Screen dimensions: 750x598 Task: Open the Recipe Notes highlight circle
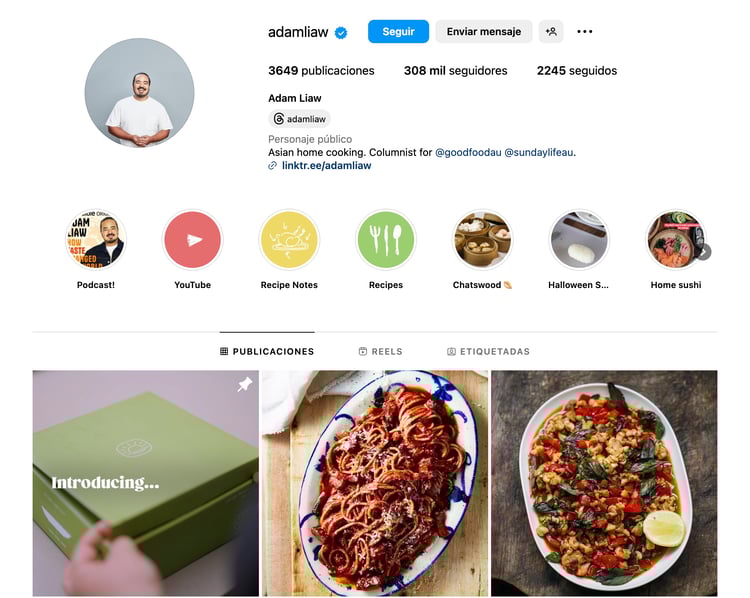click(289, 239)
